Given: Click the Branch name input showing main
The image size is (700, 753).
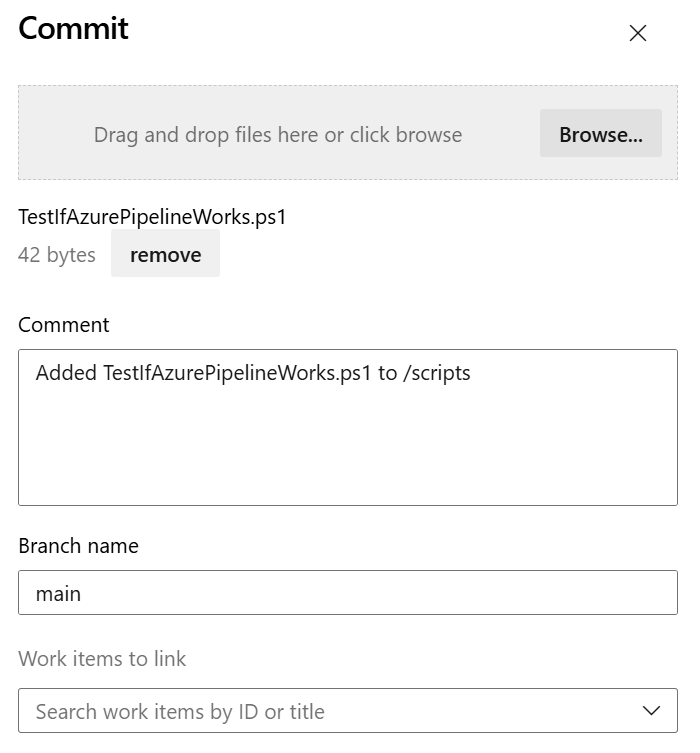Looking at the screenshot, I should click(x=347, y=593).
